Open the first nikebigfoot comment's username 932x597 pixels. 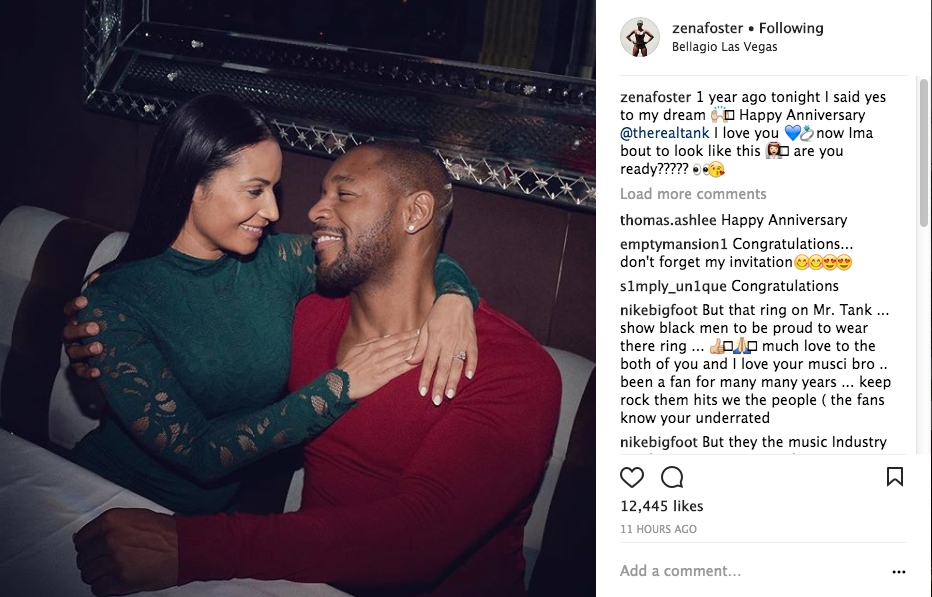659,310
